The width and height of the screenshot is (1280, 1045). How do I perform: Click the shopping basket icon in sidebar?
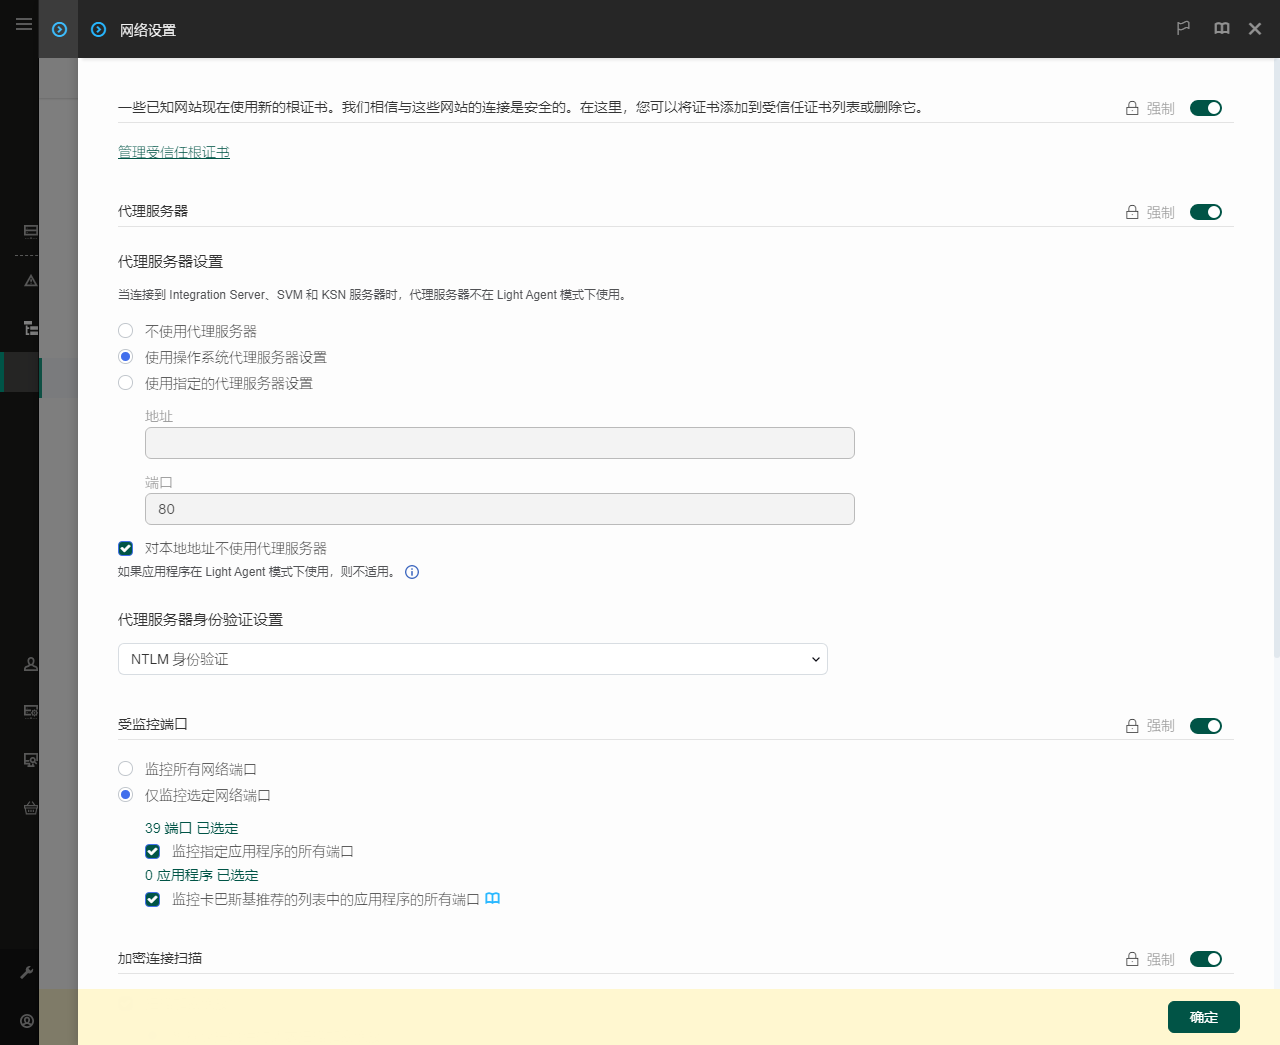(x=31, y=807)
